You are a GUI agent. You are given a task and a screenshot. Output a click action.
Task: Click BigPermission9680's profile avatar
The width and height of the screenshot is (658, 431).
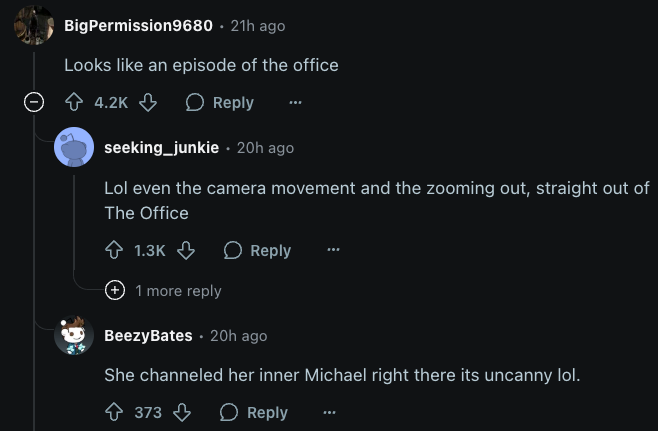[34, 25]
